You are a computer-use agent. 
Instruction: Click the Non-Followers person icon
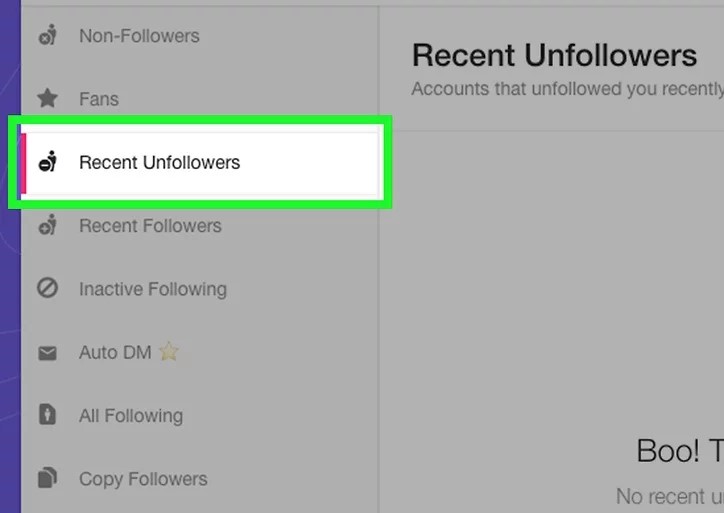pyautogui.click(x=48, y=35)
